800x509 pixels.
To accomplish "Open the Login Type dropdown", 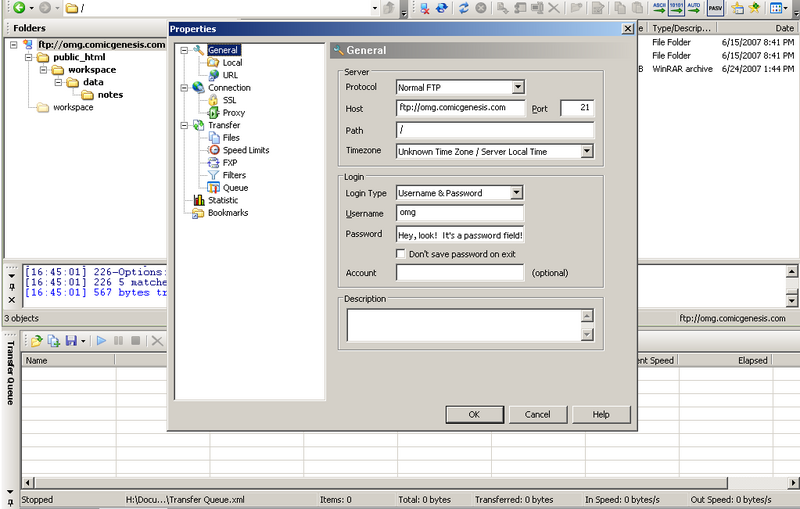I will point(516,193).
